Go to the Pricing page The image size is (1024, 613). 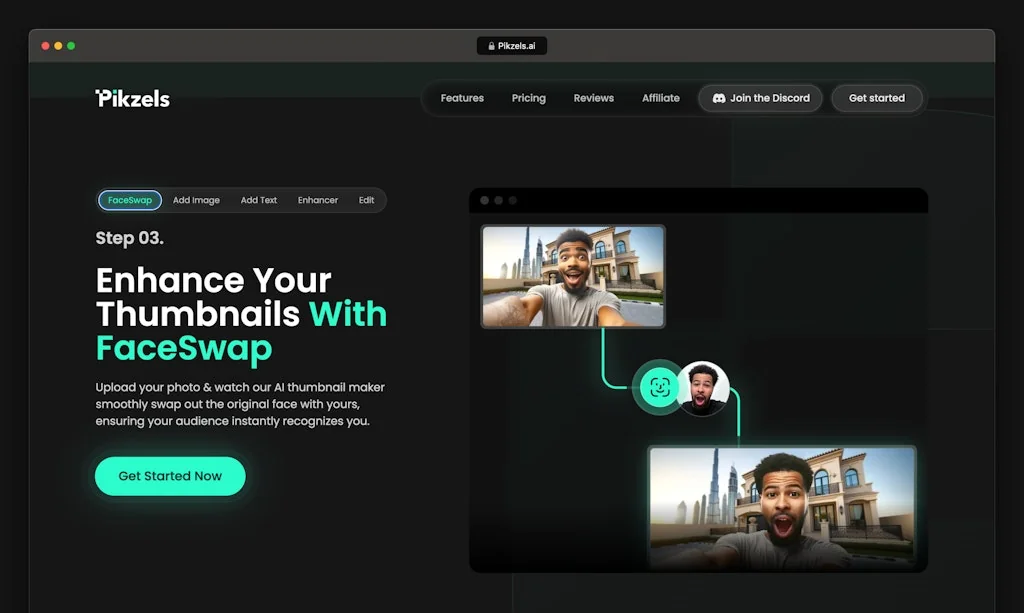pos(529,98)
